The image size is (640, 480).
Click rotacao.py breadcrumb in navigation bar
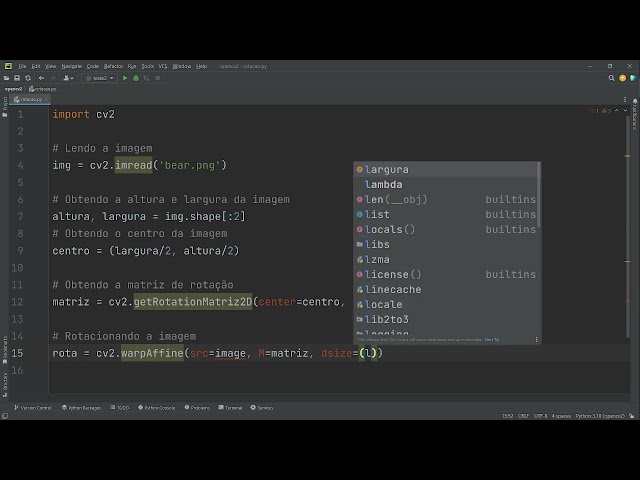[42, 89]
